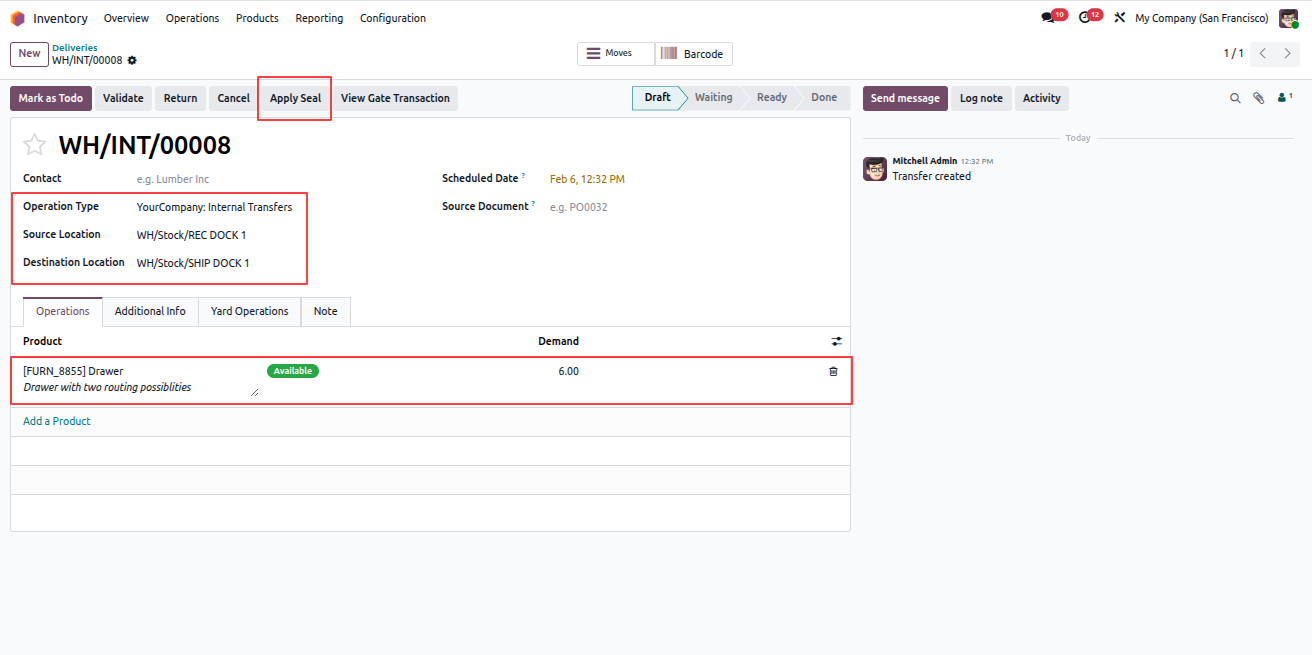Open Destination Location dropdown field
Viewport: 1312px width, 655px height.
(276, 263)
